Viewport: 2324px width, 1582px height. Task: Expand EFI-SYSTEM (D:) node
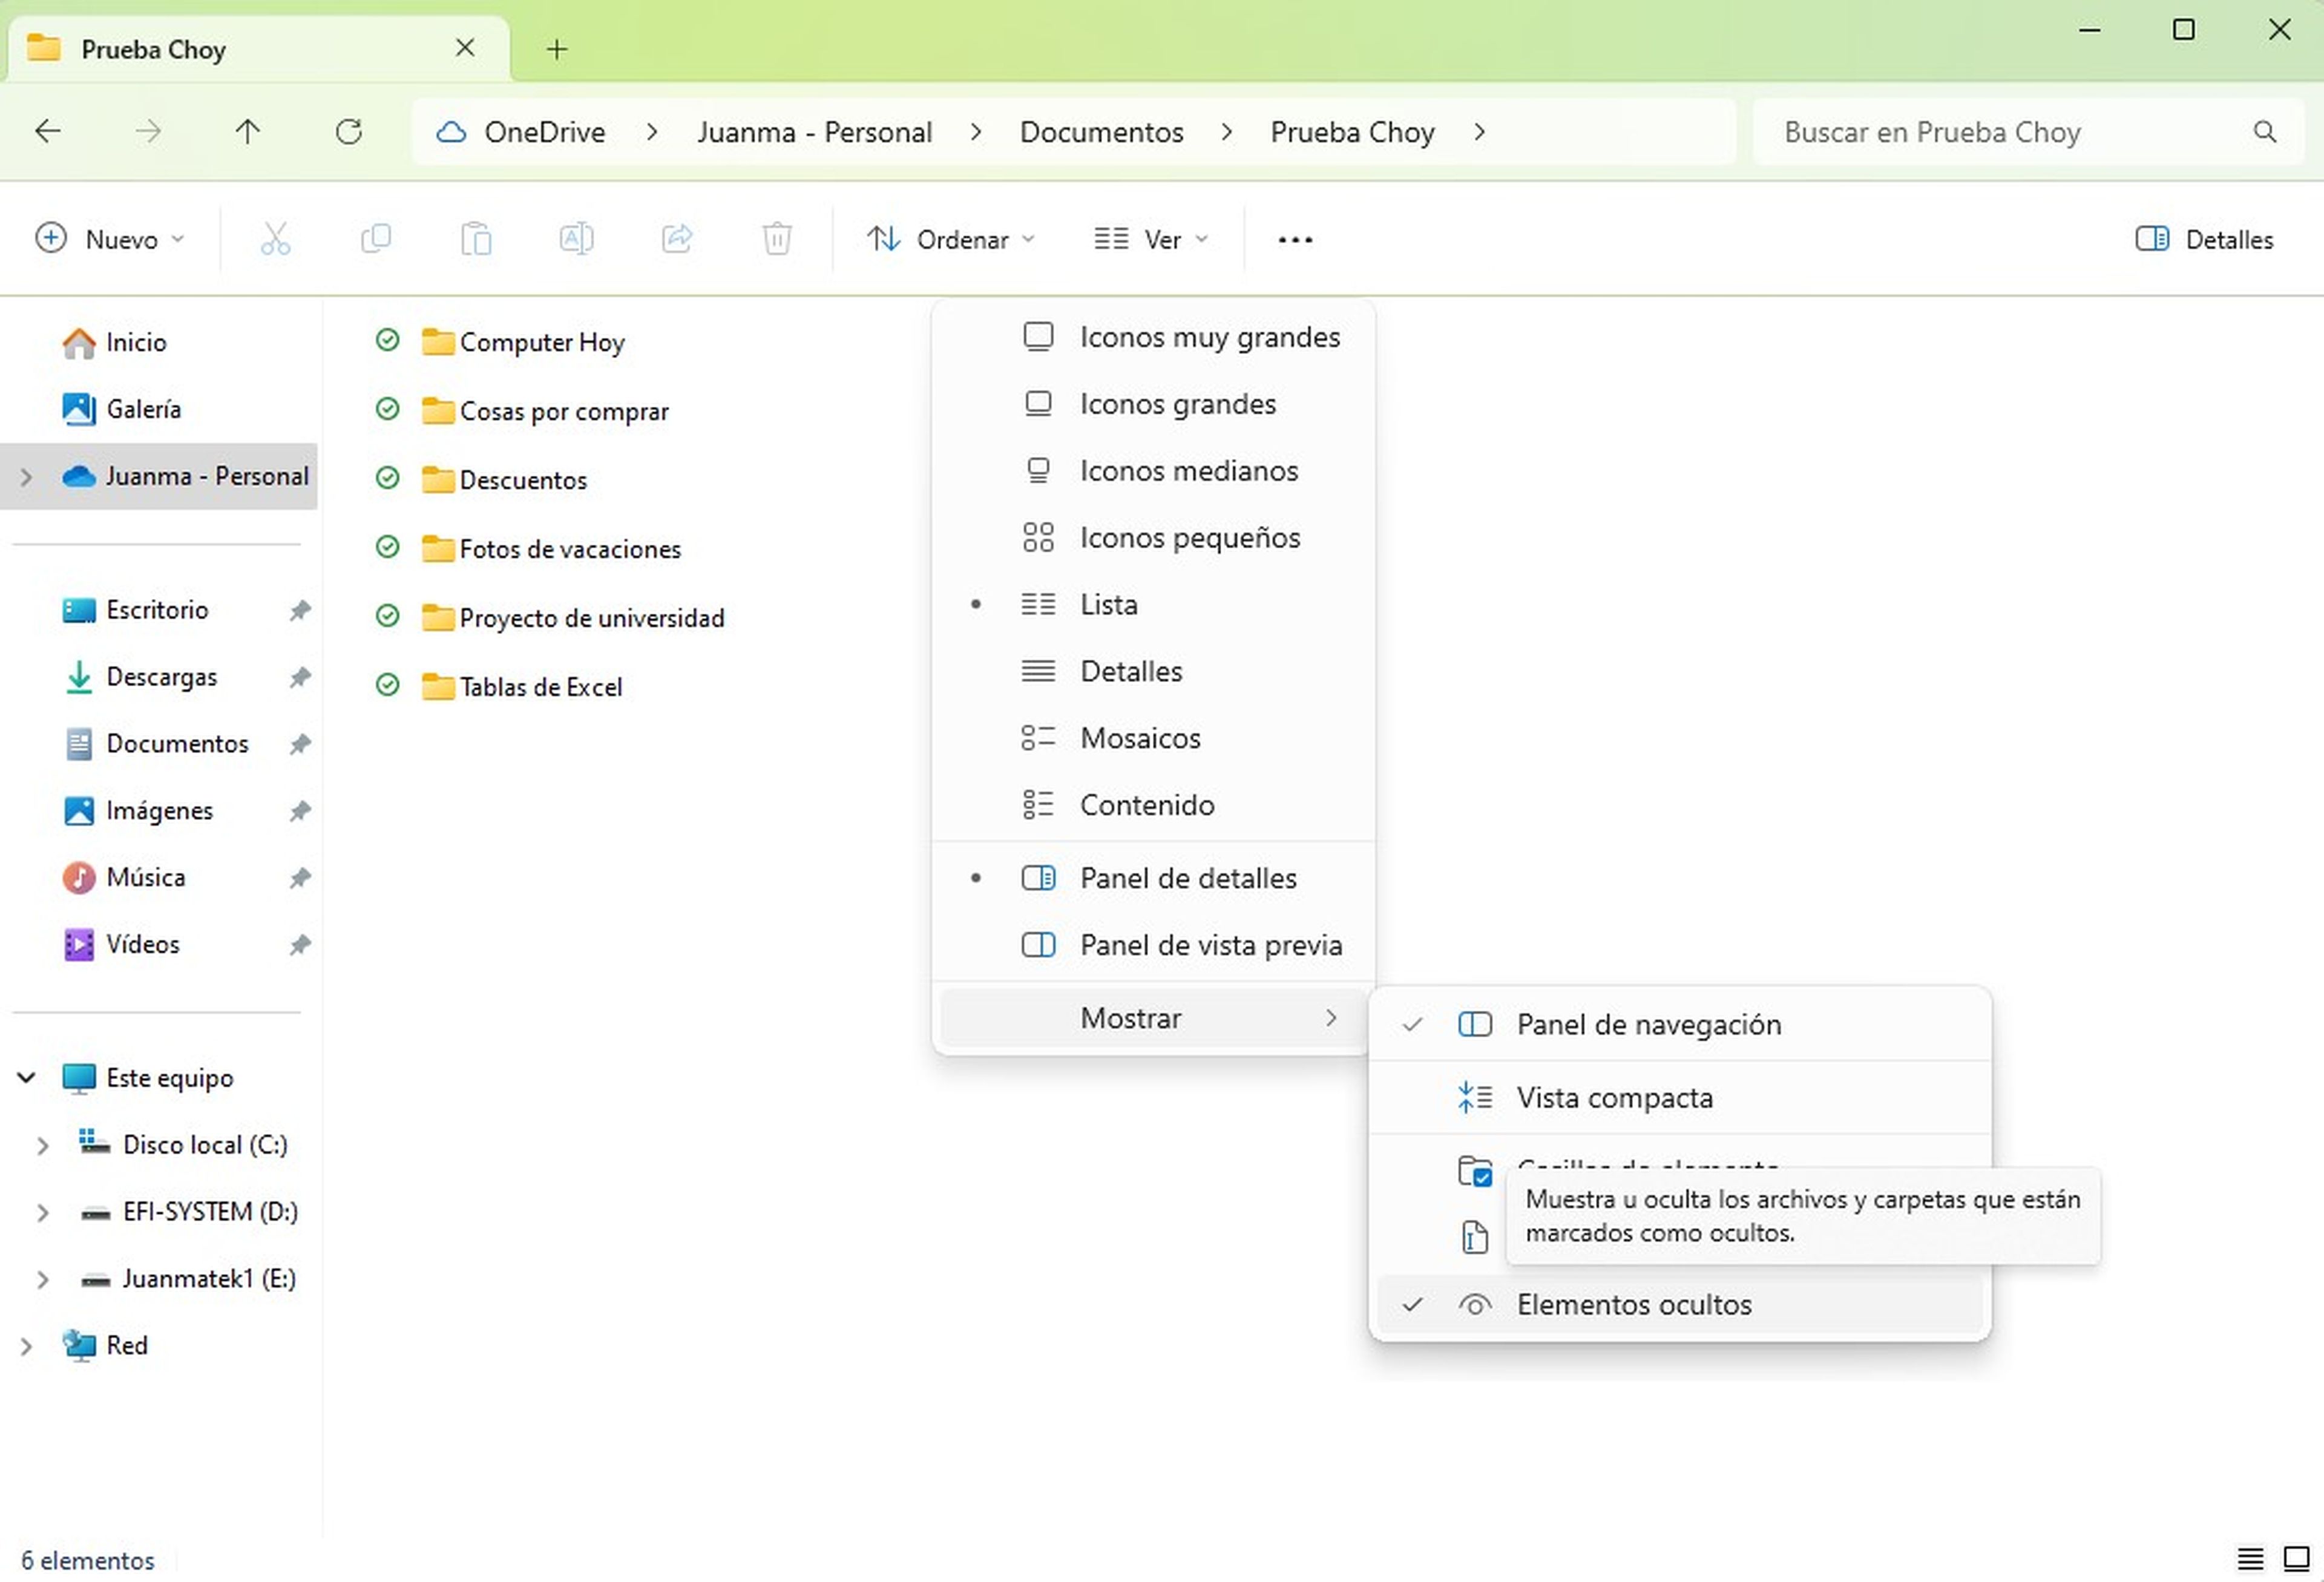[43, 1212]
